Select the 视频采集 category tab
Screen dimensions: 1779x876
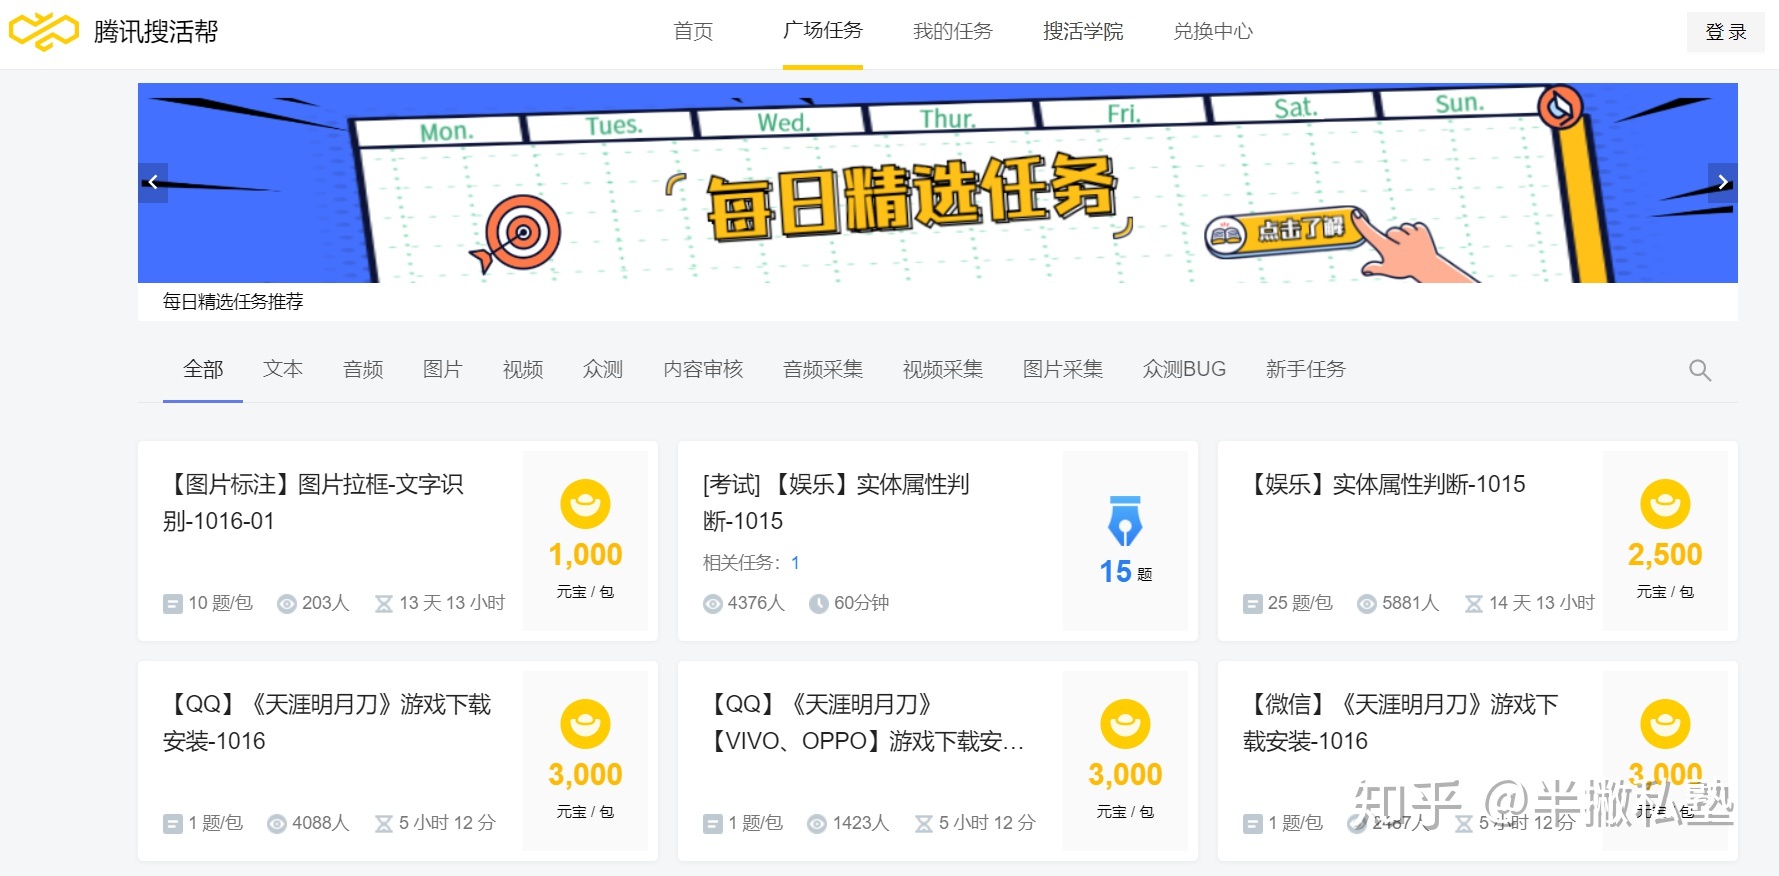(x=943, y=369)
